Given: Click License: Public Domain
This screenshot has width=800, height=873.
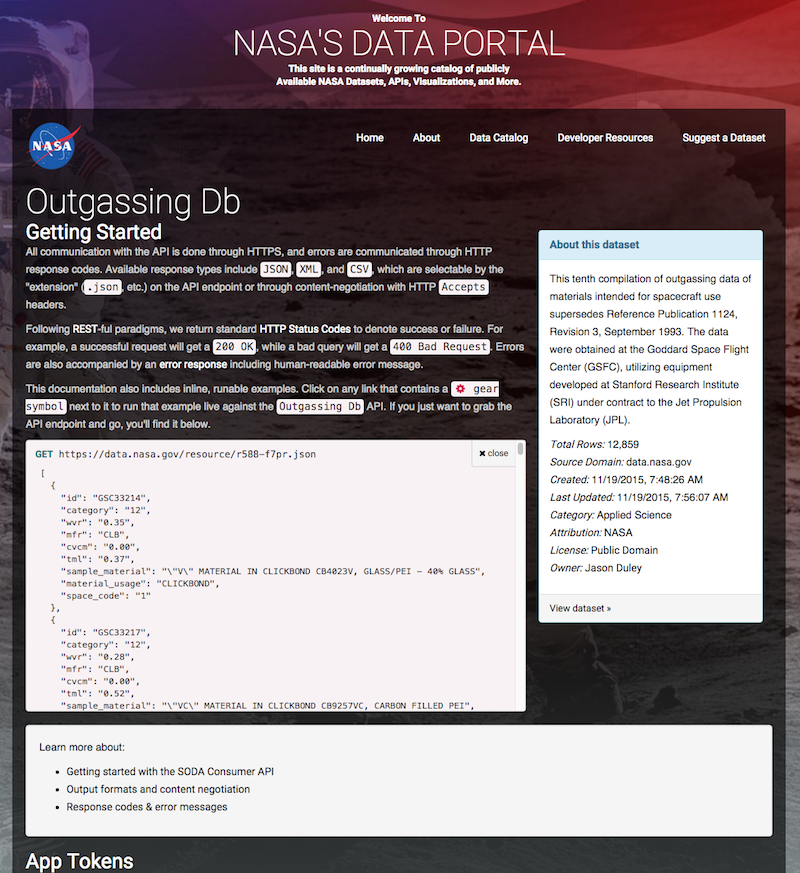Looking at the screenshot, I should tap(603, 550).
